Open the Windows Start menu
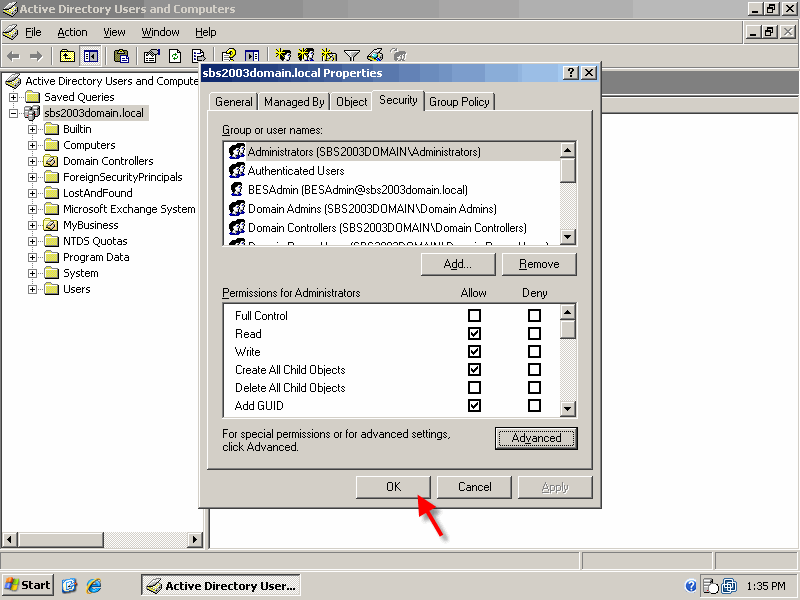 click(x=28, y=585)
